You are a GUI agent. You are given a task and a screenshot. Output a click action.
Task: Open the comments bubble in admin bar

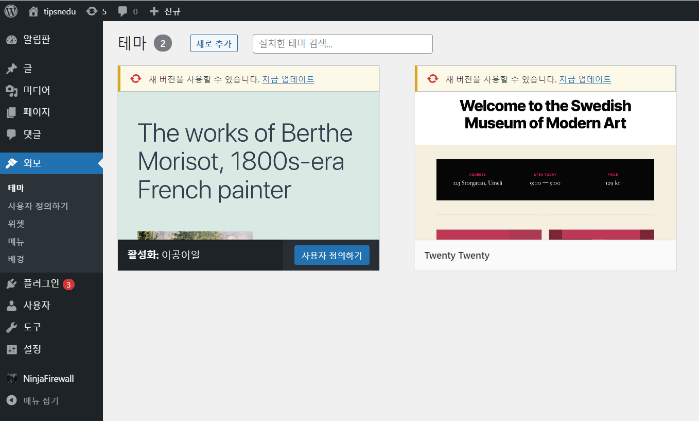122,11
